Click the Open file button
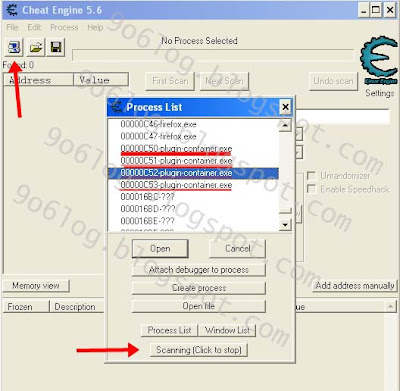The width and height of the screenshot is (400, 391). (x=199, y=306)
